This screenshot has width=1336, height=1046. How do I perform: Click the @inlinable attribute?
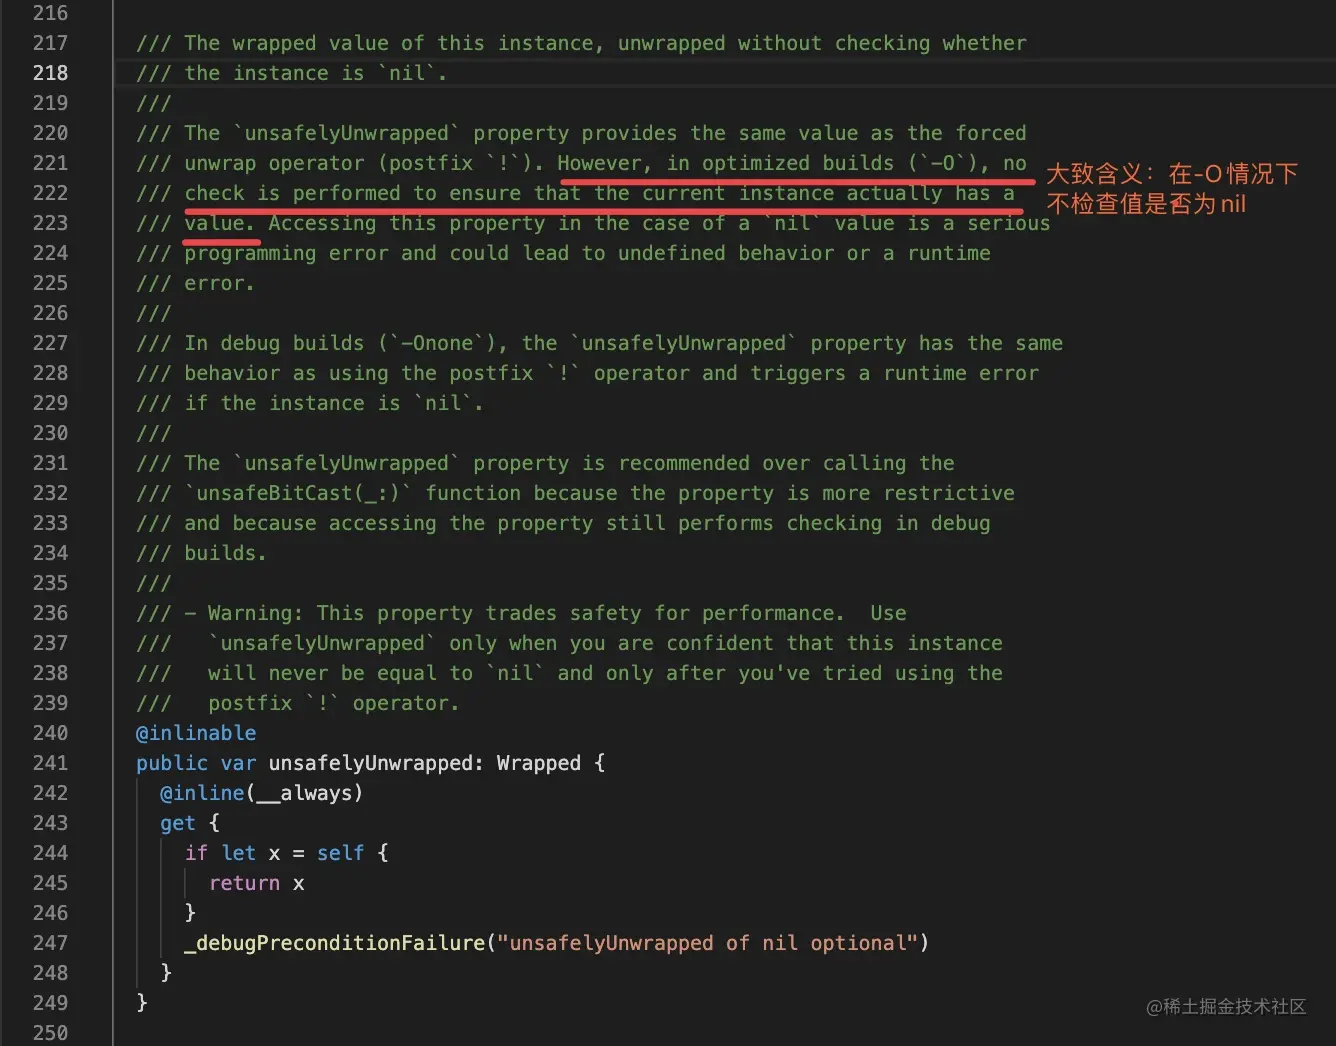coord(196,733)
